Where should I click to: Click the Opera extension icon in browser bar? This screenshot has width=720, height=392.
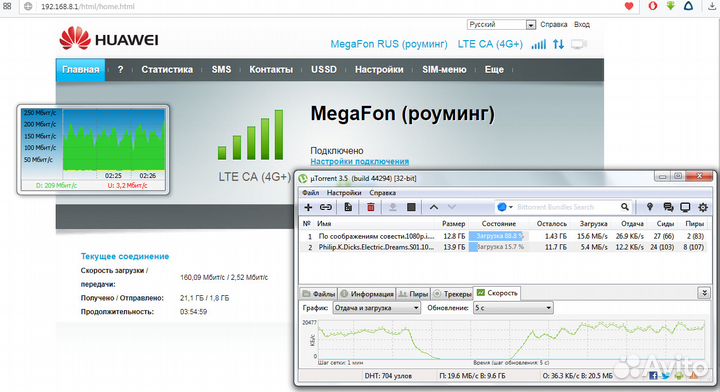click(652, 6)
